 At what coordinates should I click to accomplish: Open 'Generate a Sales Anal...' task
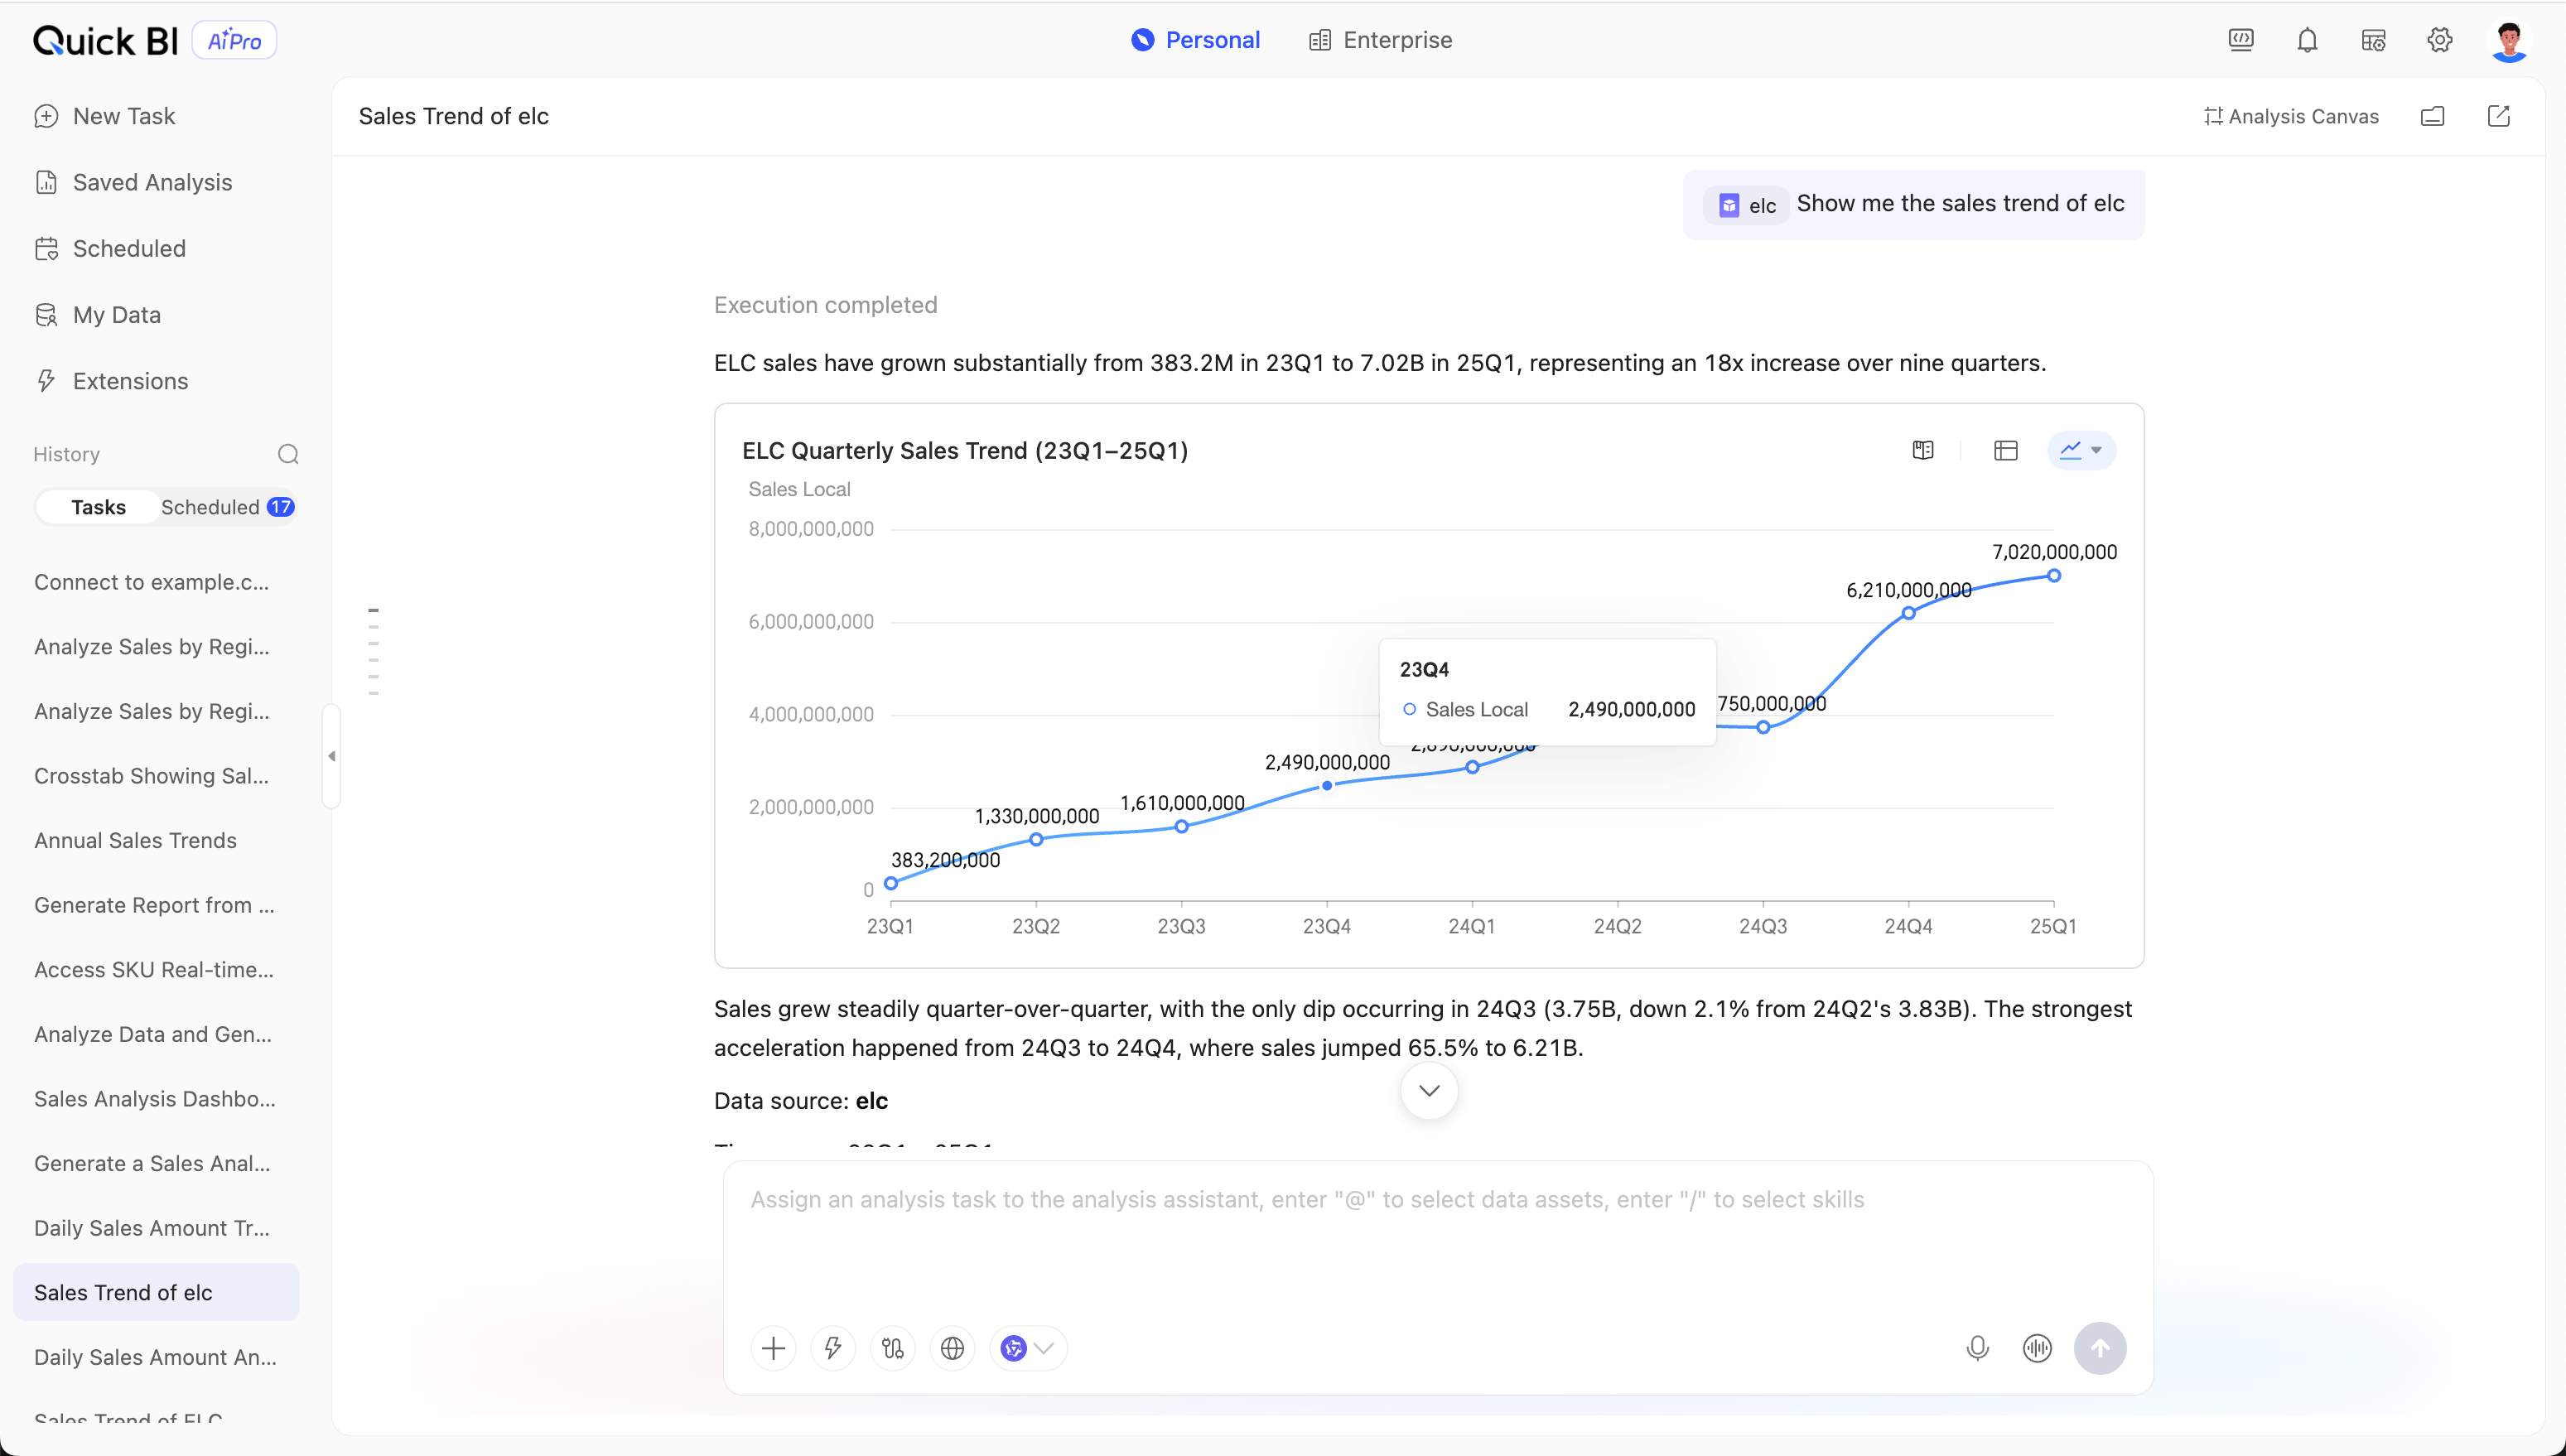tap(156, 1164)
